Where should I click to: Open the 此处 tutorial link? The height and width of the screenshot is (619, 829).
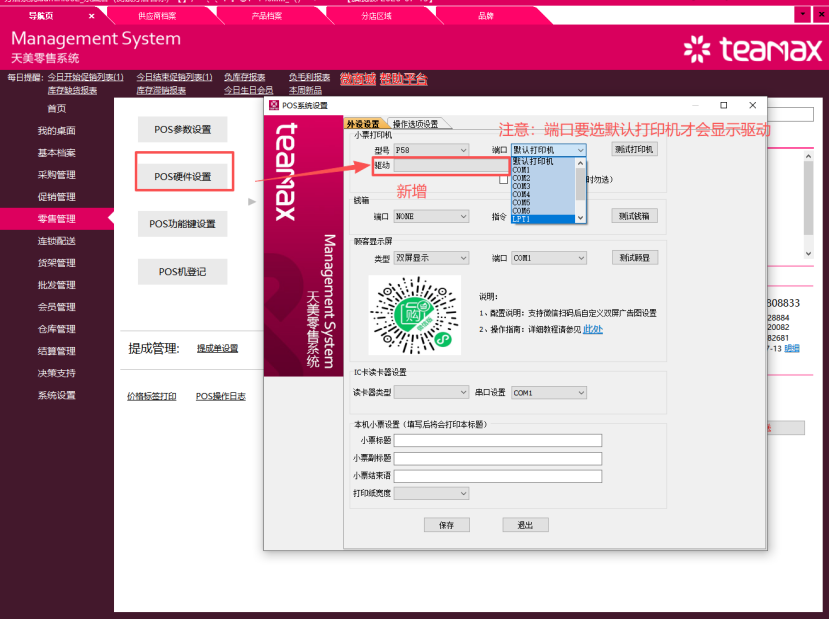(593, 329)
